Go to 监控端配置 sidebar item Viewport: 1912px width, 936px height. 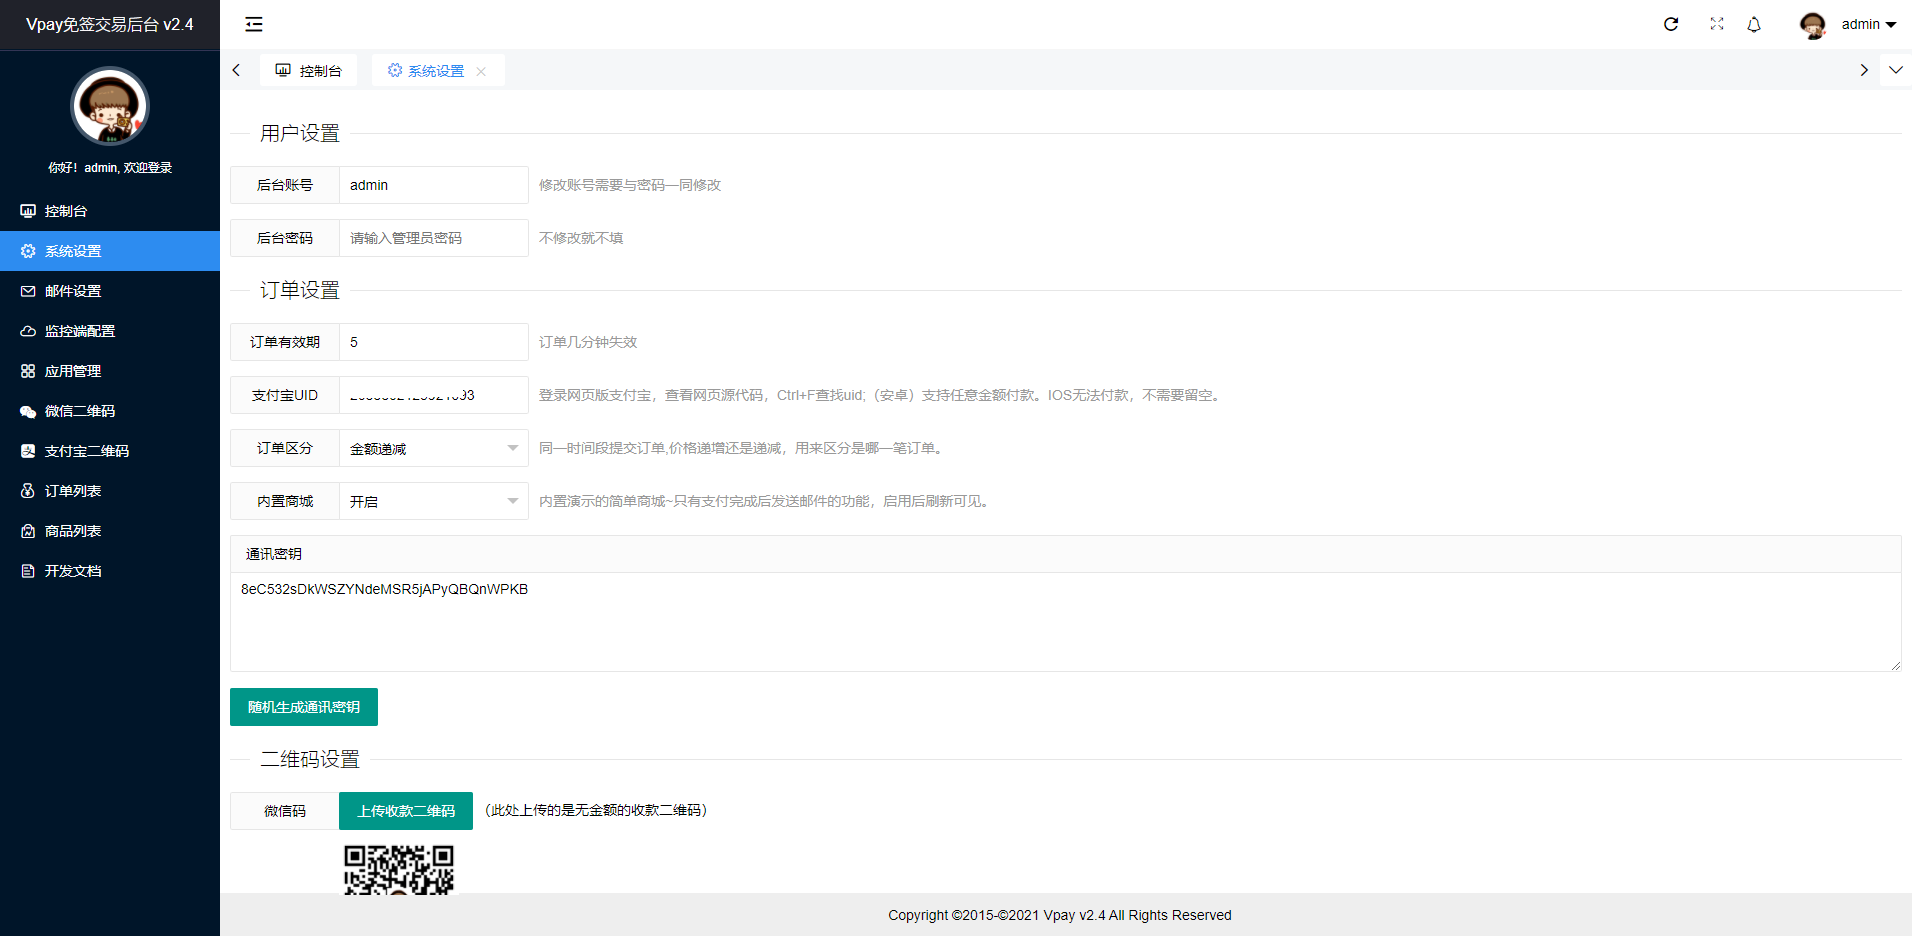pos(80,331)
